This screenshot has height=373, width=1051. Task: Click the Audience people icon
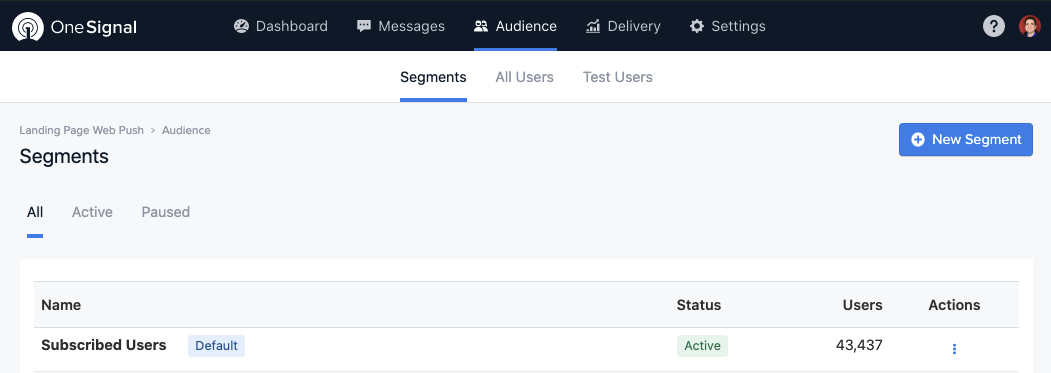pos(481,26)
